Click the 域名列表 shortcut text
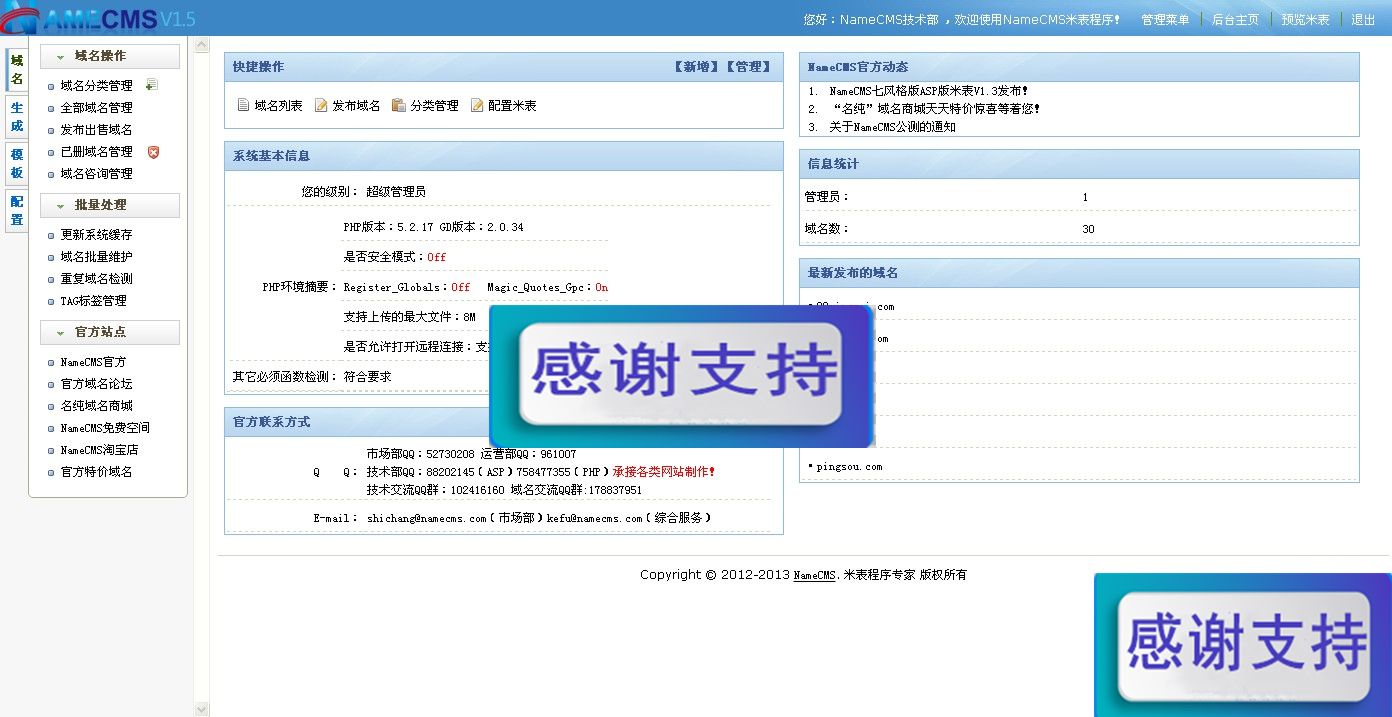This screenshot has height=717, width=1392. [x=278, y=106]
